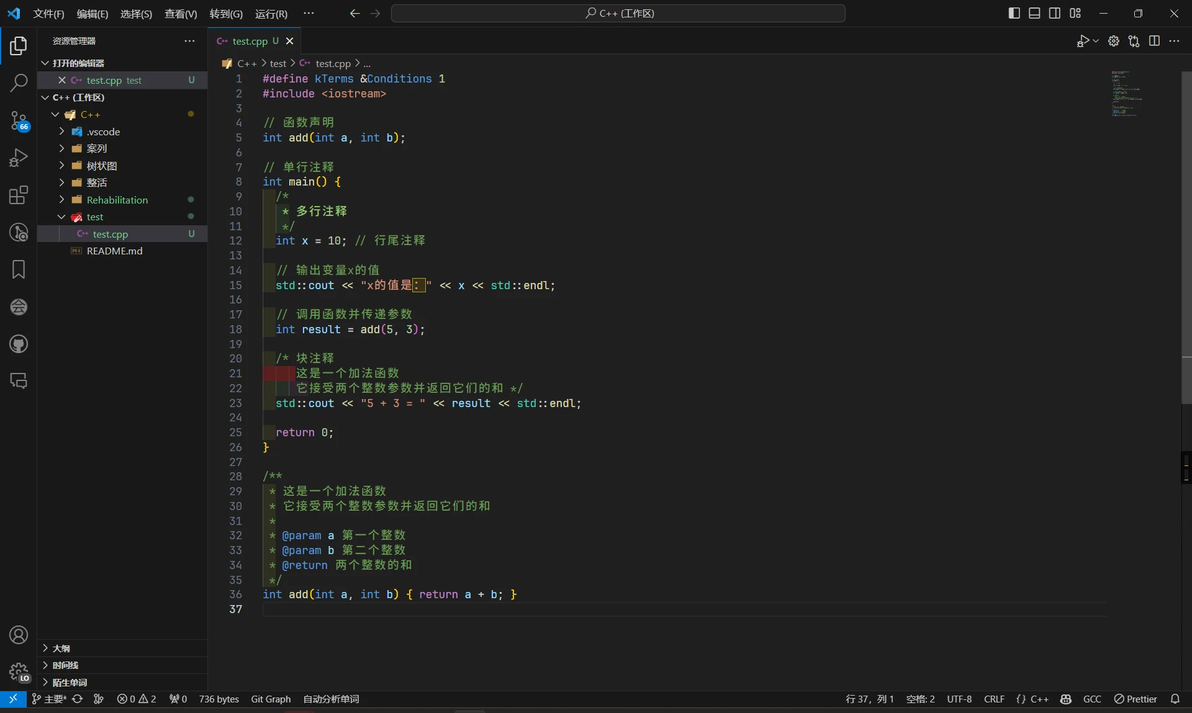The width and height of the screenshot is (1192, 713).
Task: Click the Prettier status item
Action: (1135, 699)
